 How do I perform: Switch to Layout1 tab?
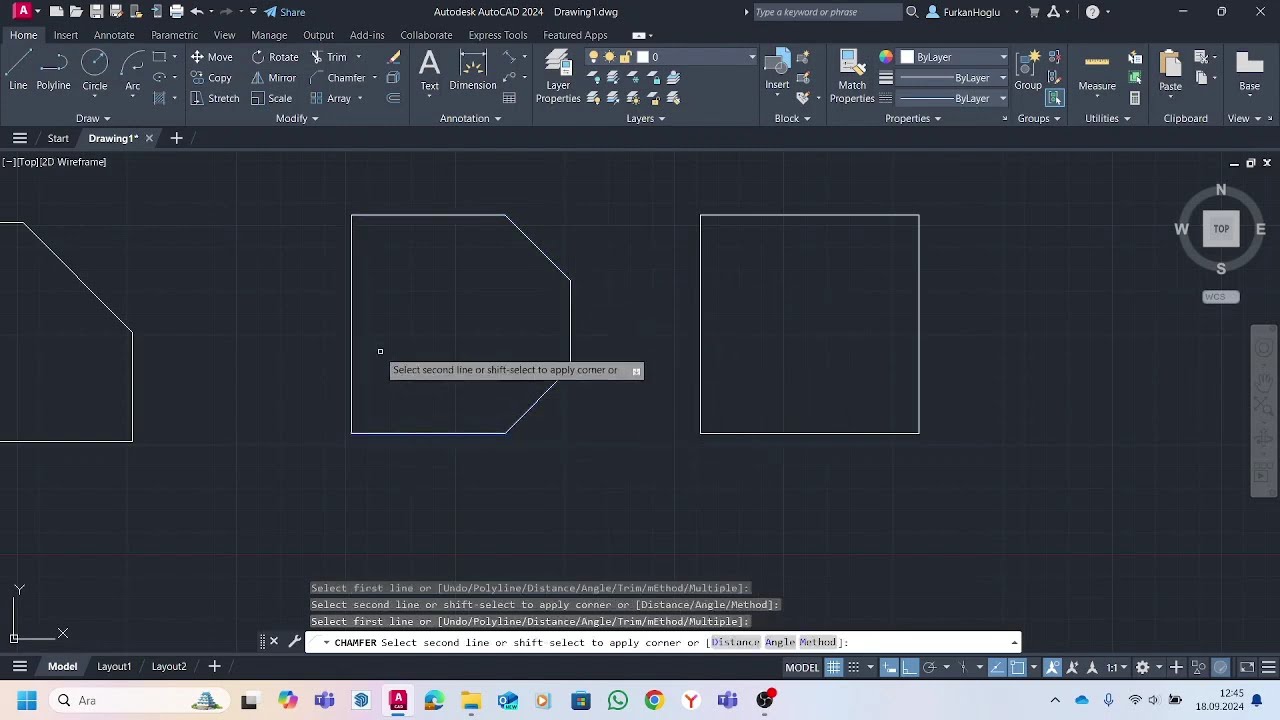tap(114, 666)
